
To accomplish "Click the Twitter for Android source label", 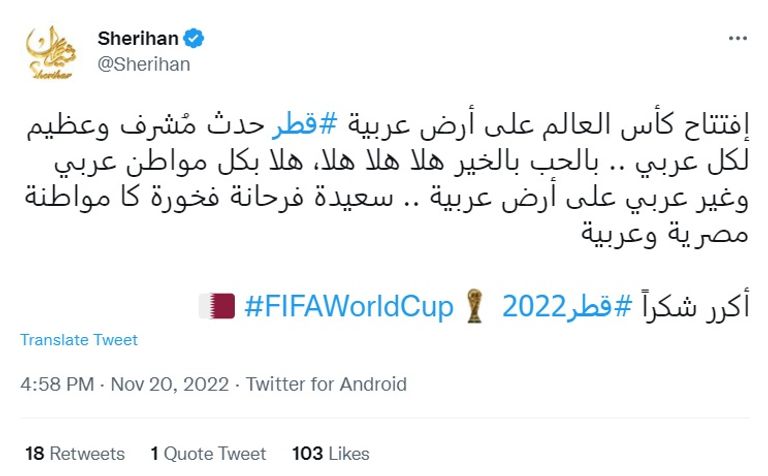I will [326, 384].
